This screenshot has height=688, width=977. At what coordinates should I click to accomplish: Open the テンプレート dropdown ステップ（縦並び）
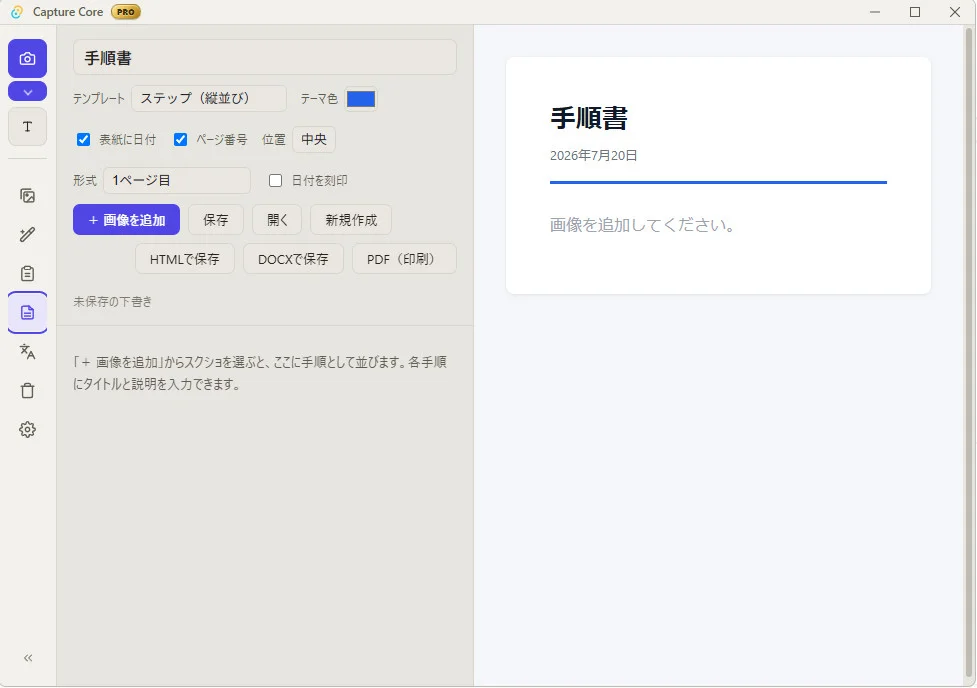[209, 98]
